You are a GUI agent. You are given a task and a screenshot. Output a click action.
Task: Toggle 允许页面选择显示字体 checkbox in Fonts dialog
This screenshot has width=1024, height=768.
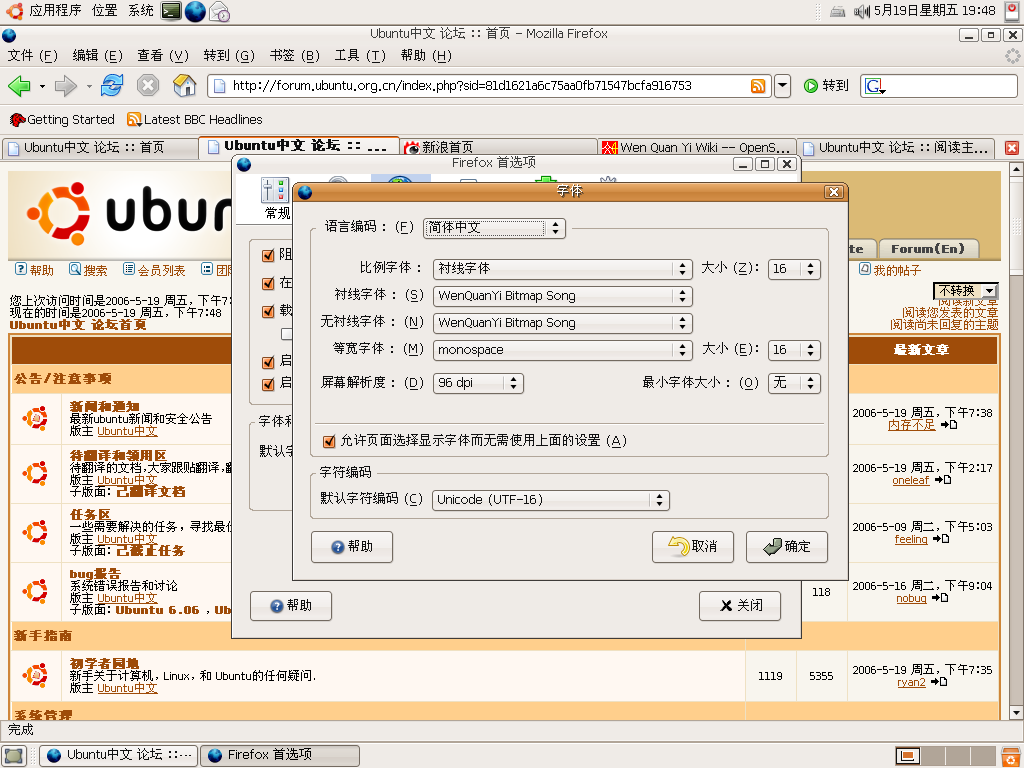pyautogui.click(x=329, y=441)
